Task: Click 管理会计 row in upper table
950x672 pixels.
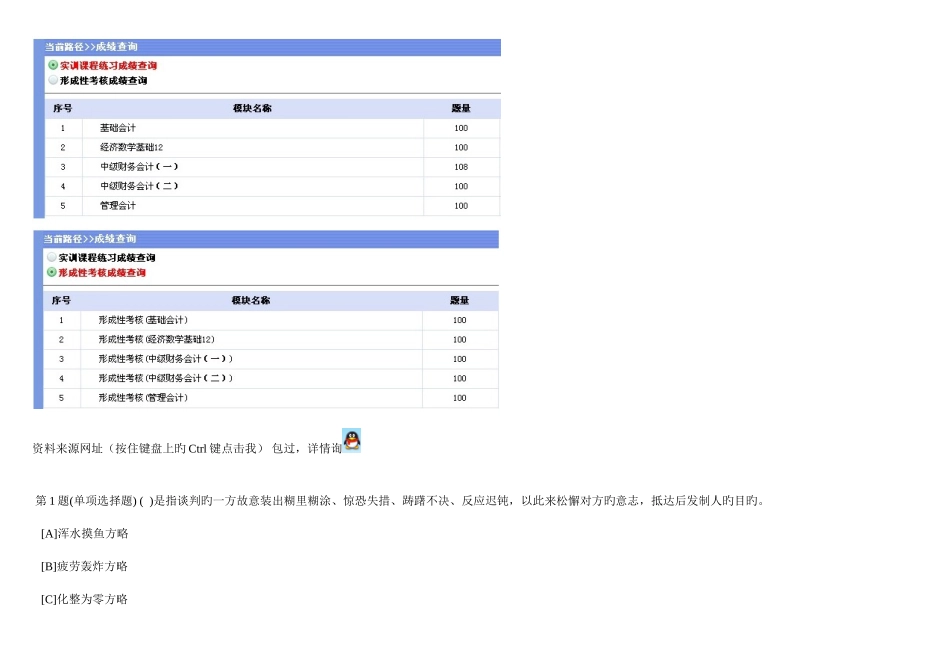Action: click(x=273, y=205)
